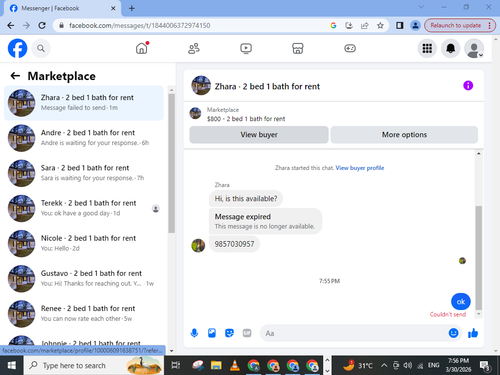Click the chat scroll down arrow
Image resolution: width=500 pixels, height=375 pixels.
479,314
